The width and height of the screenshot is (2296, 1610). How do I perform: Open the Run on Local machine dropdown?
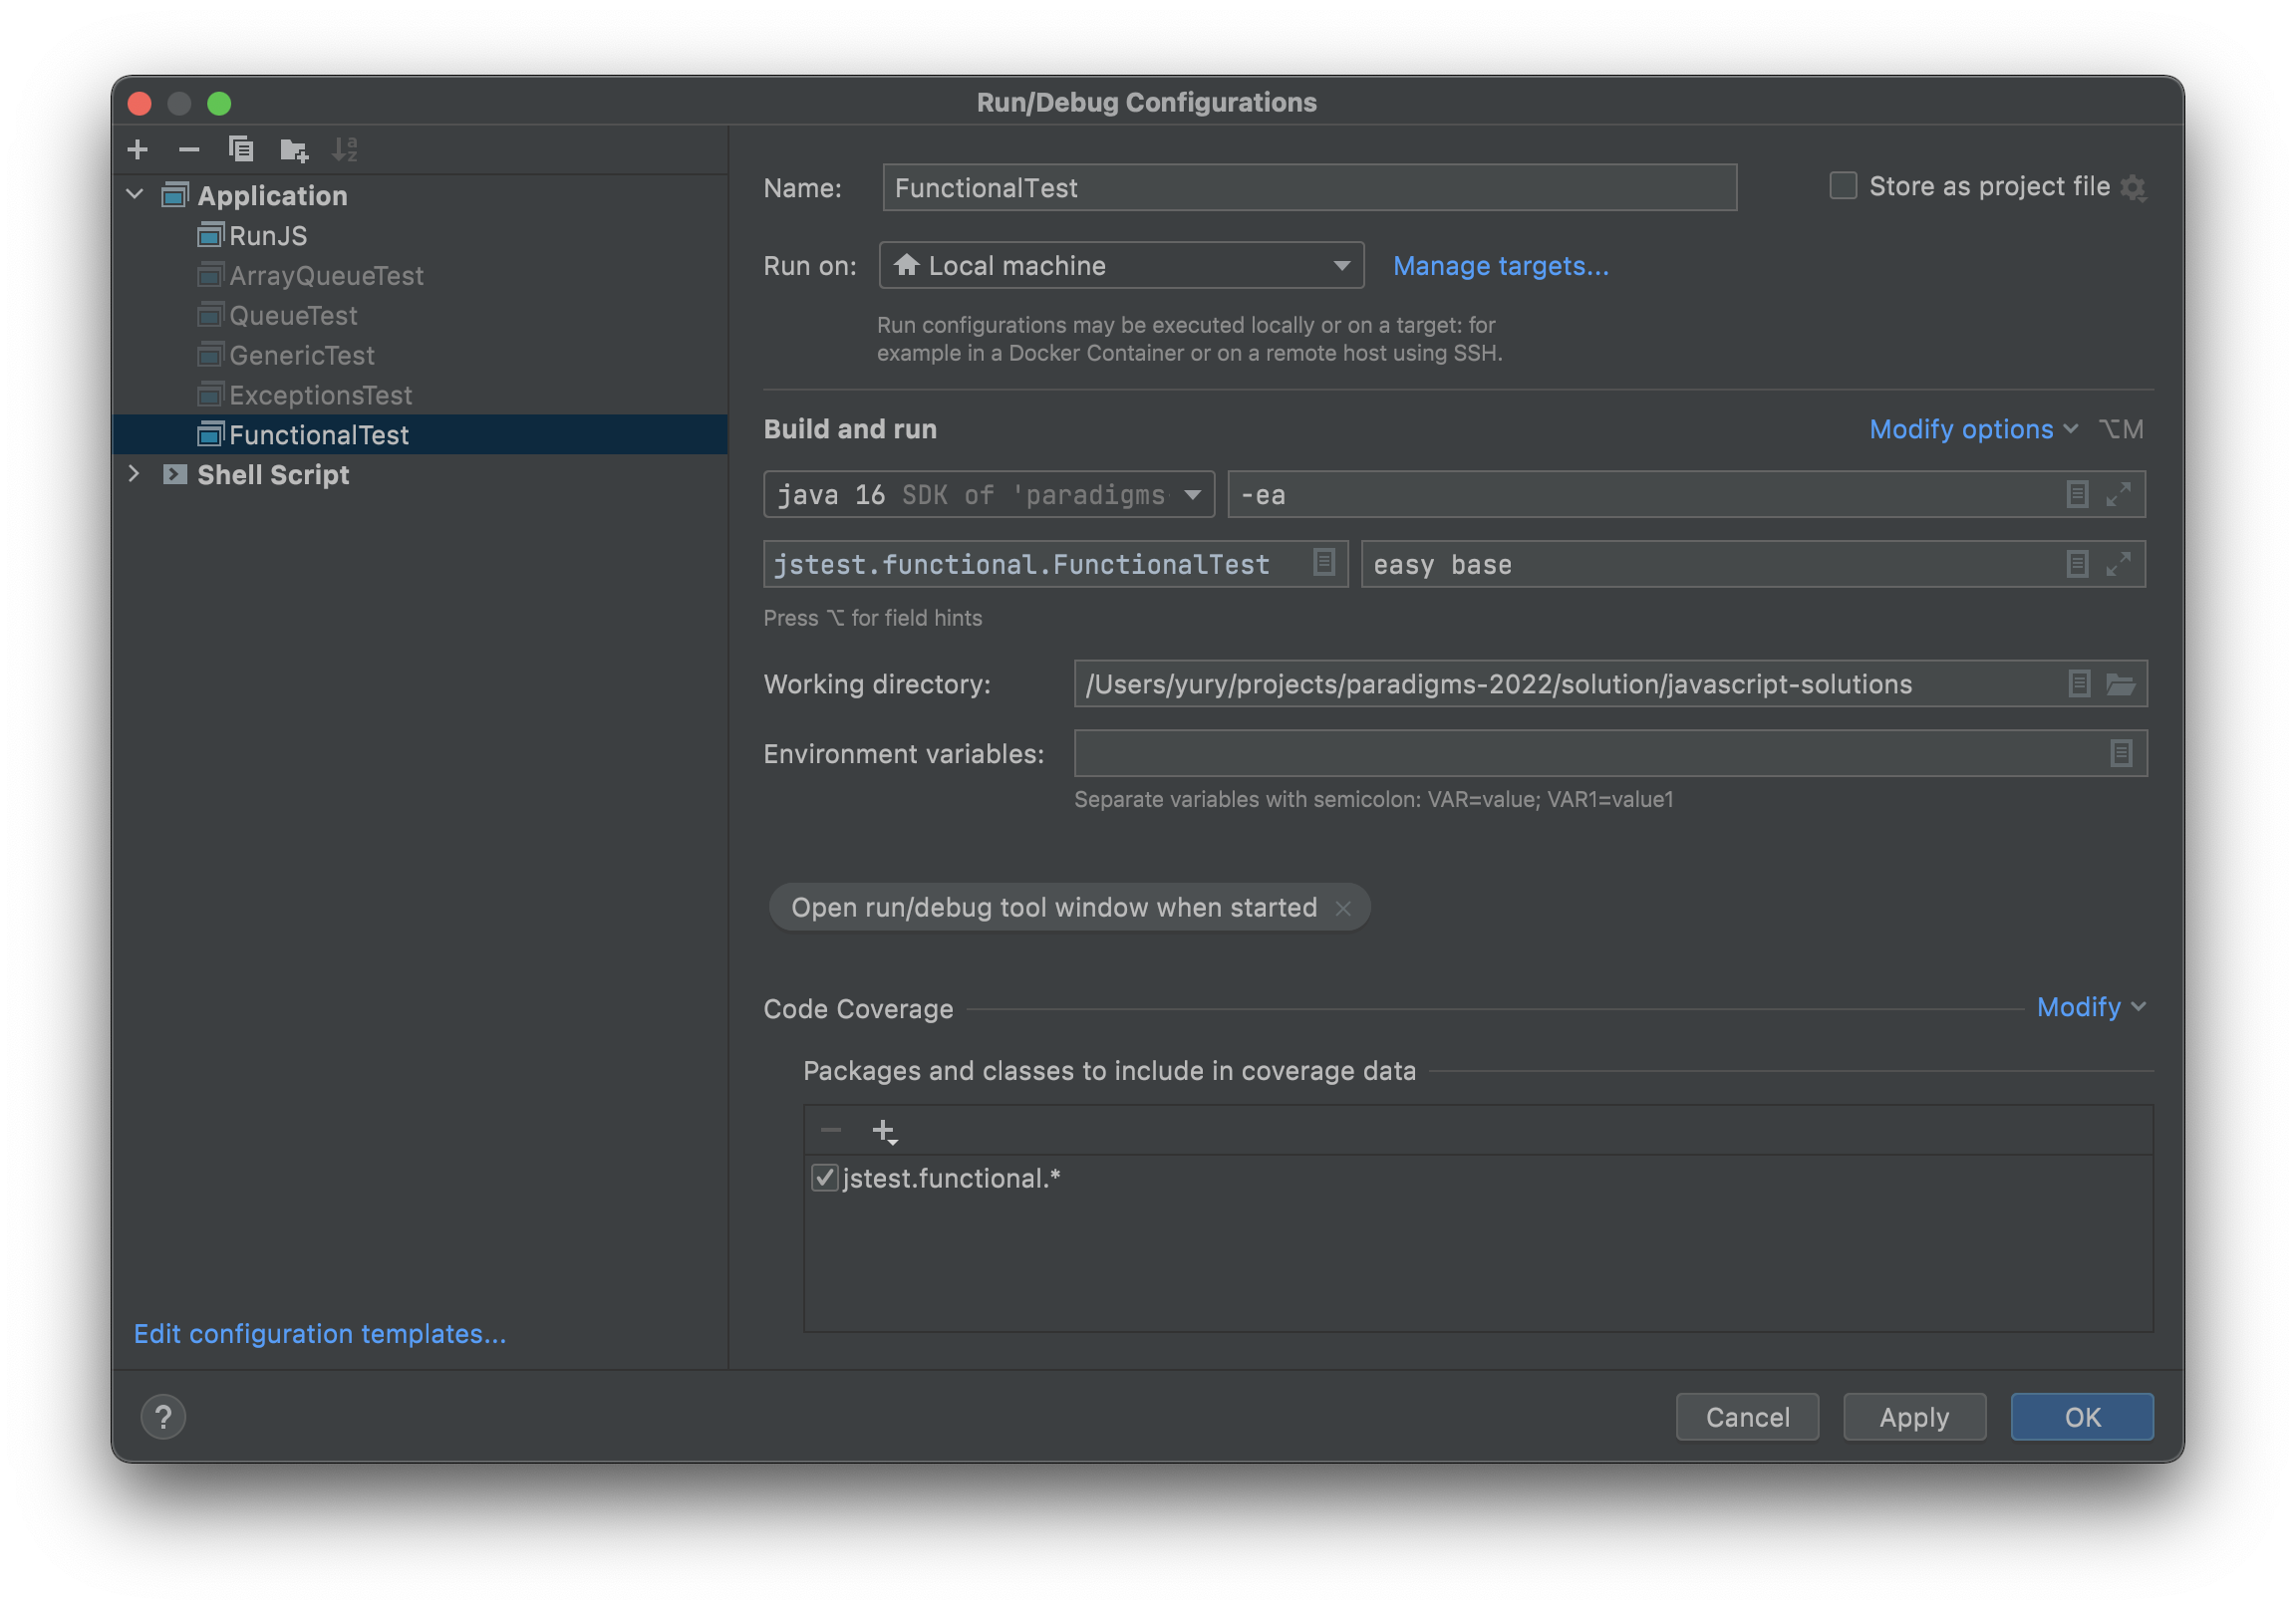1121,265
